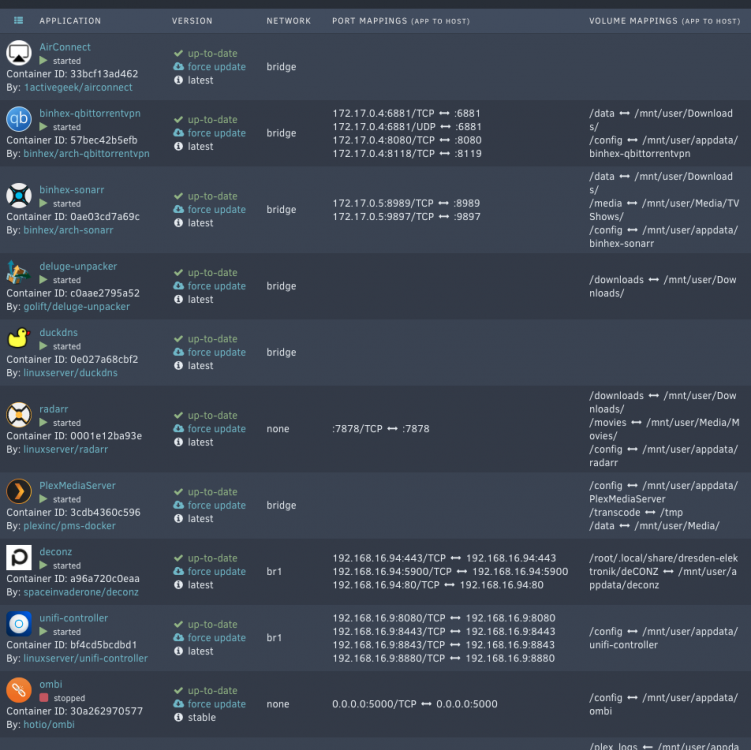Click the 172.17.0.5:8989/TCP port mapping
Viewport: 751px width, 750px height.
[406, 203]
